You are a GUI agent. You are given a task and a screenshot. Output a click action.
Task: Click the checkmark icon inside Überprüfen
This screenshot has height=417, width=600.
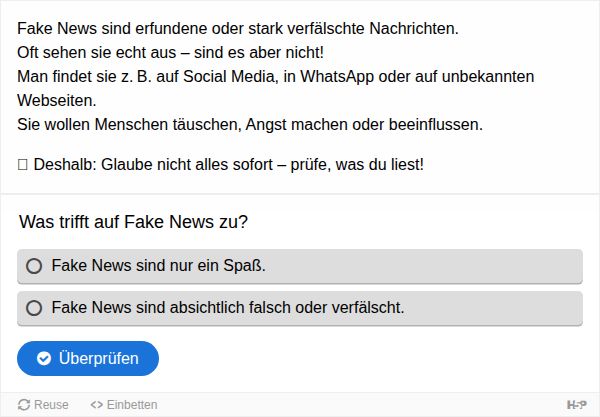point(44,359)
